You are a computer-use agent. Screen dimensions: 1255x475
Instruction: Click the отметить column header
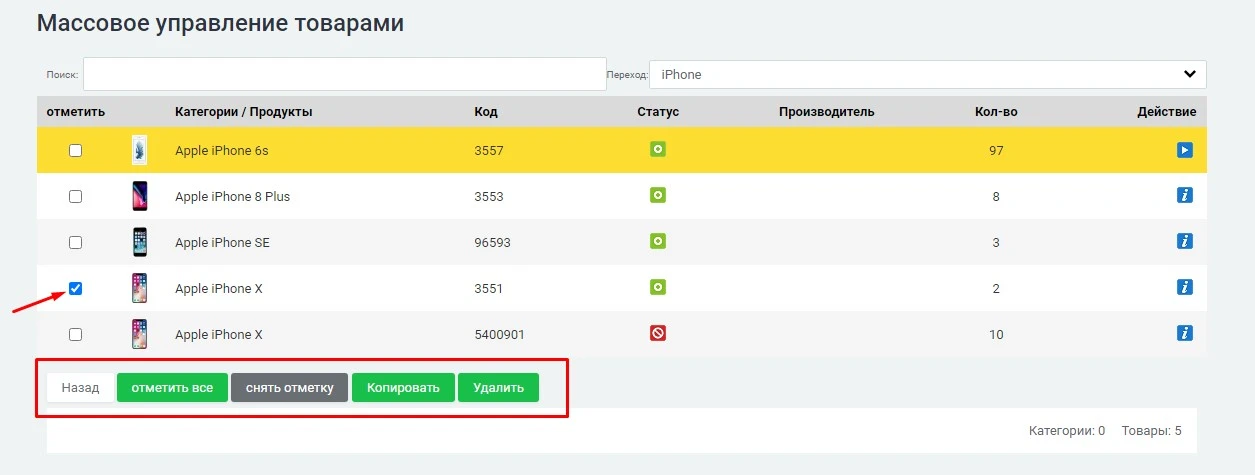coord(76,111)
